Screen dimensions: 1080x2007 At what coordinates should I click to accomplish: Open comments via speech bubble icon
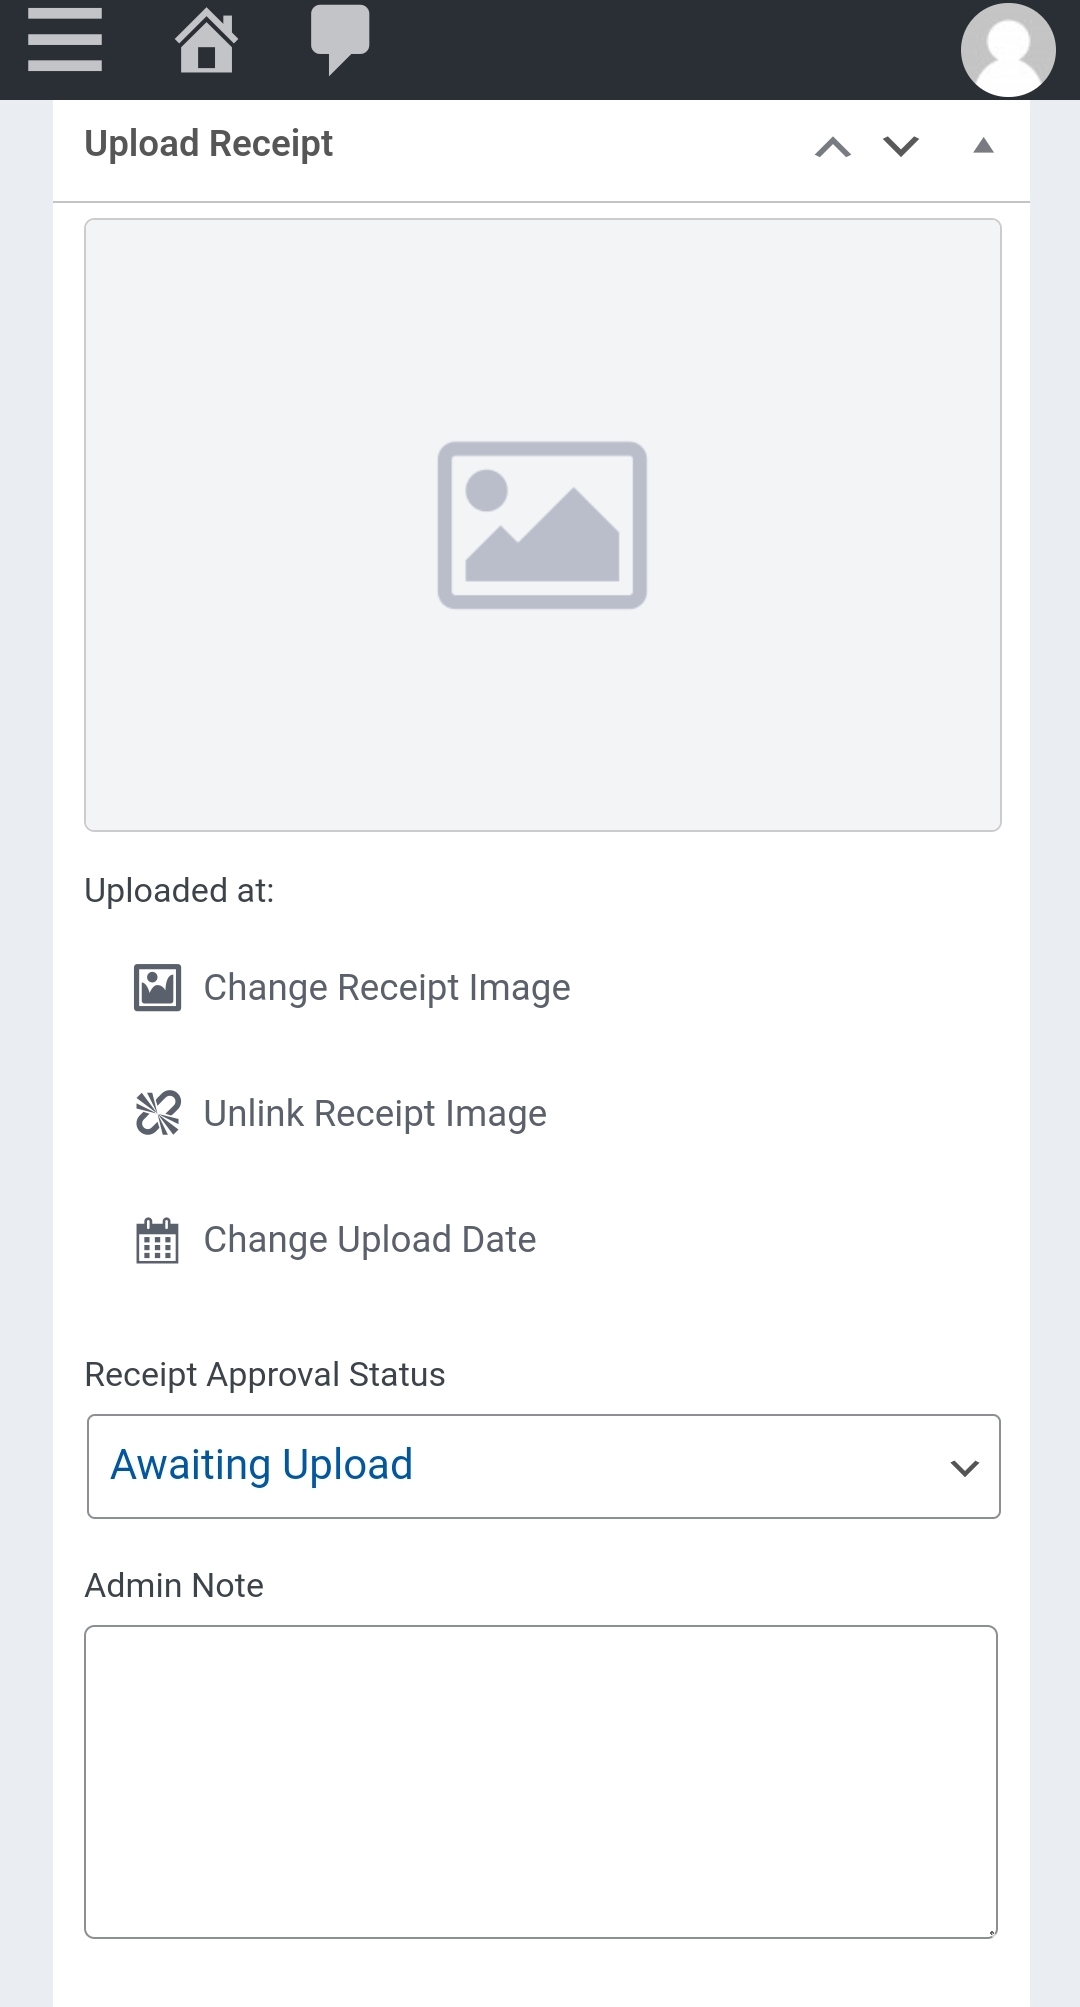340,39
